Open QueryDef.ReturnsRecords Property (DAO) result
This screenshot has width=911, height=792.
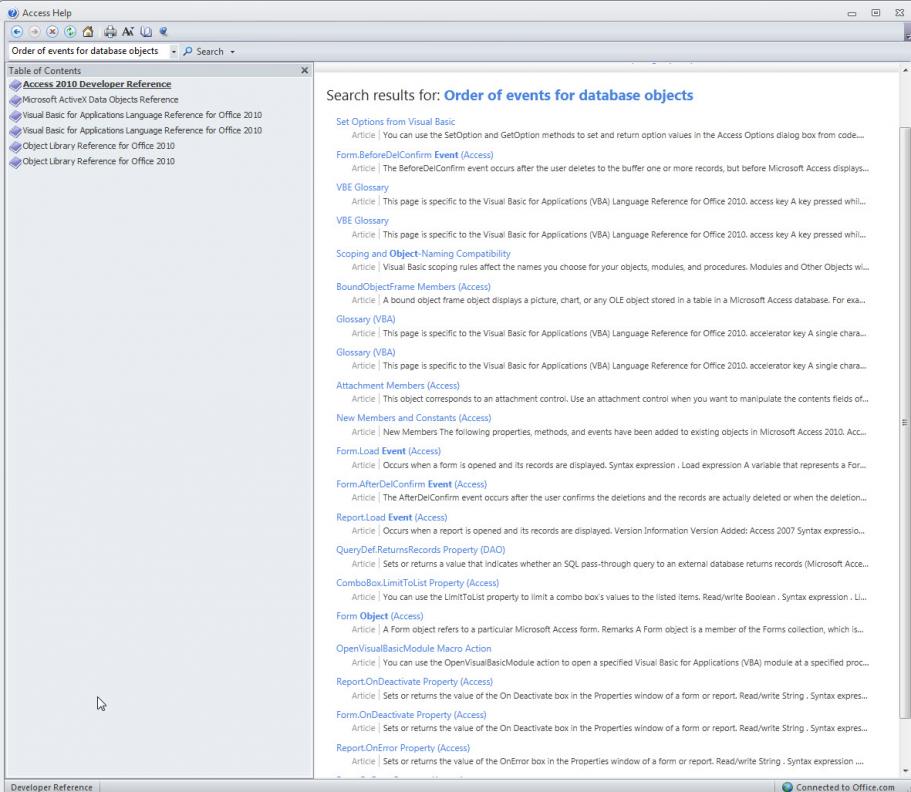coord(421,550)
